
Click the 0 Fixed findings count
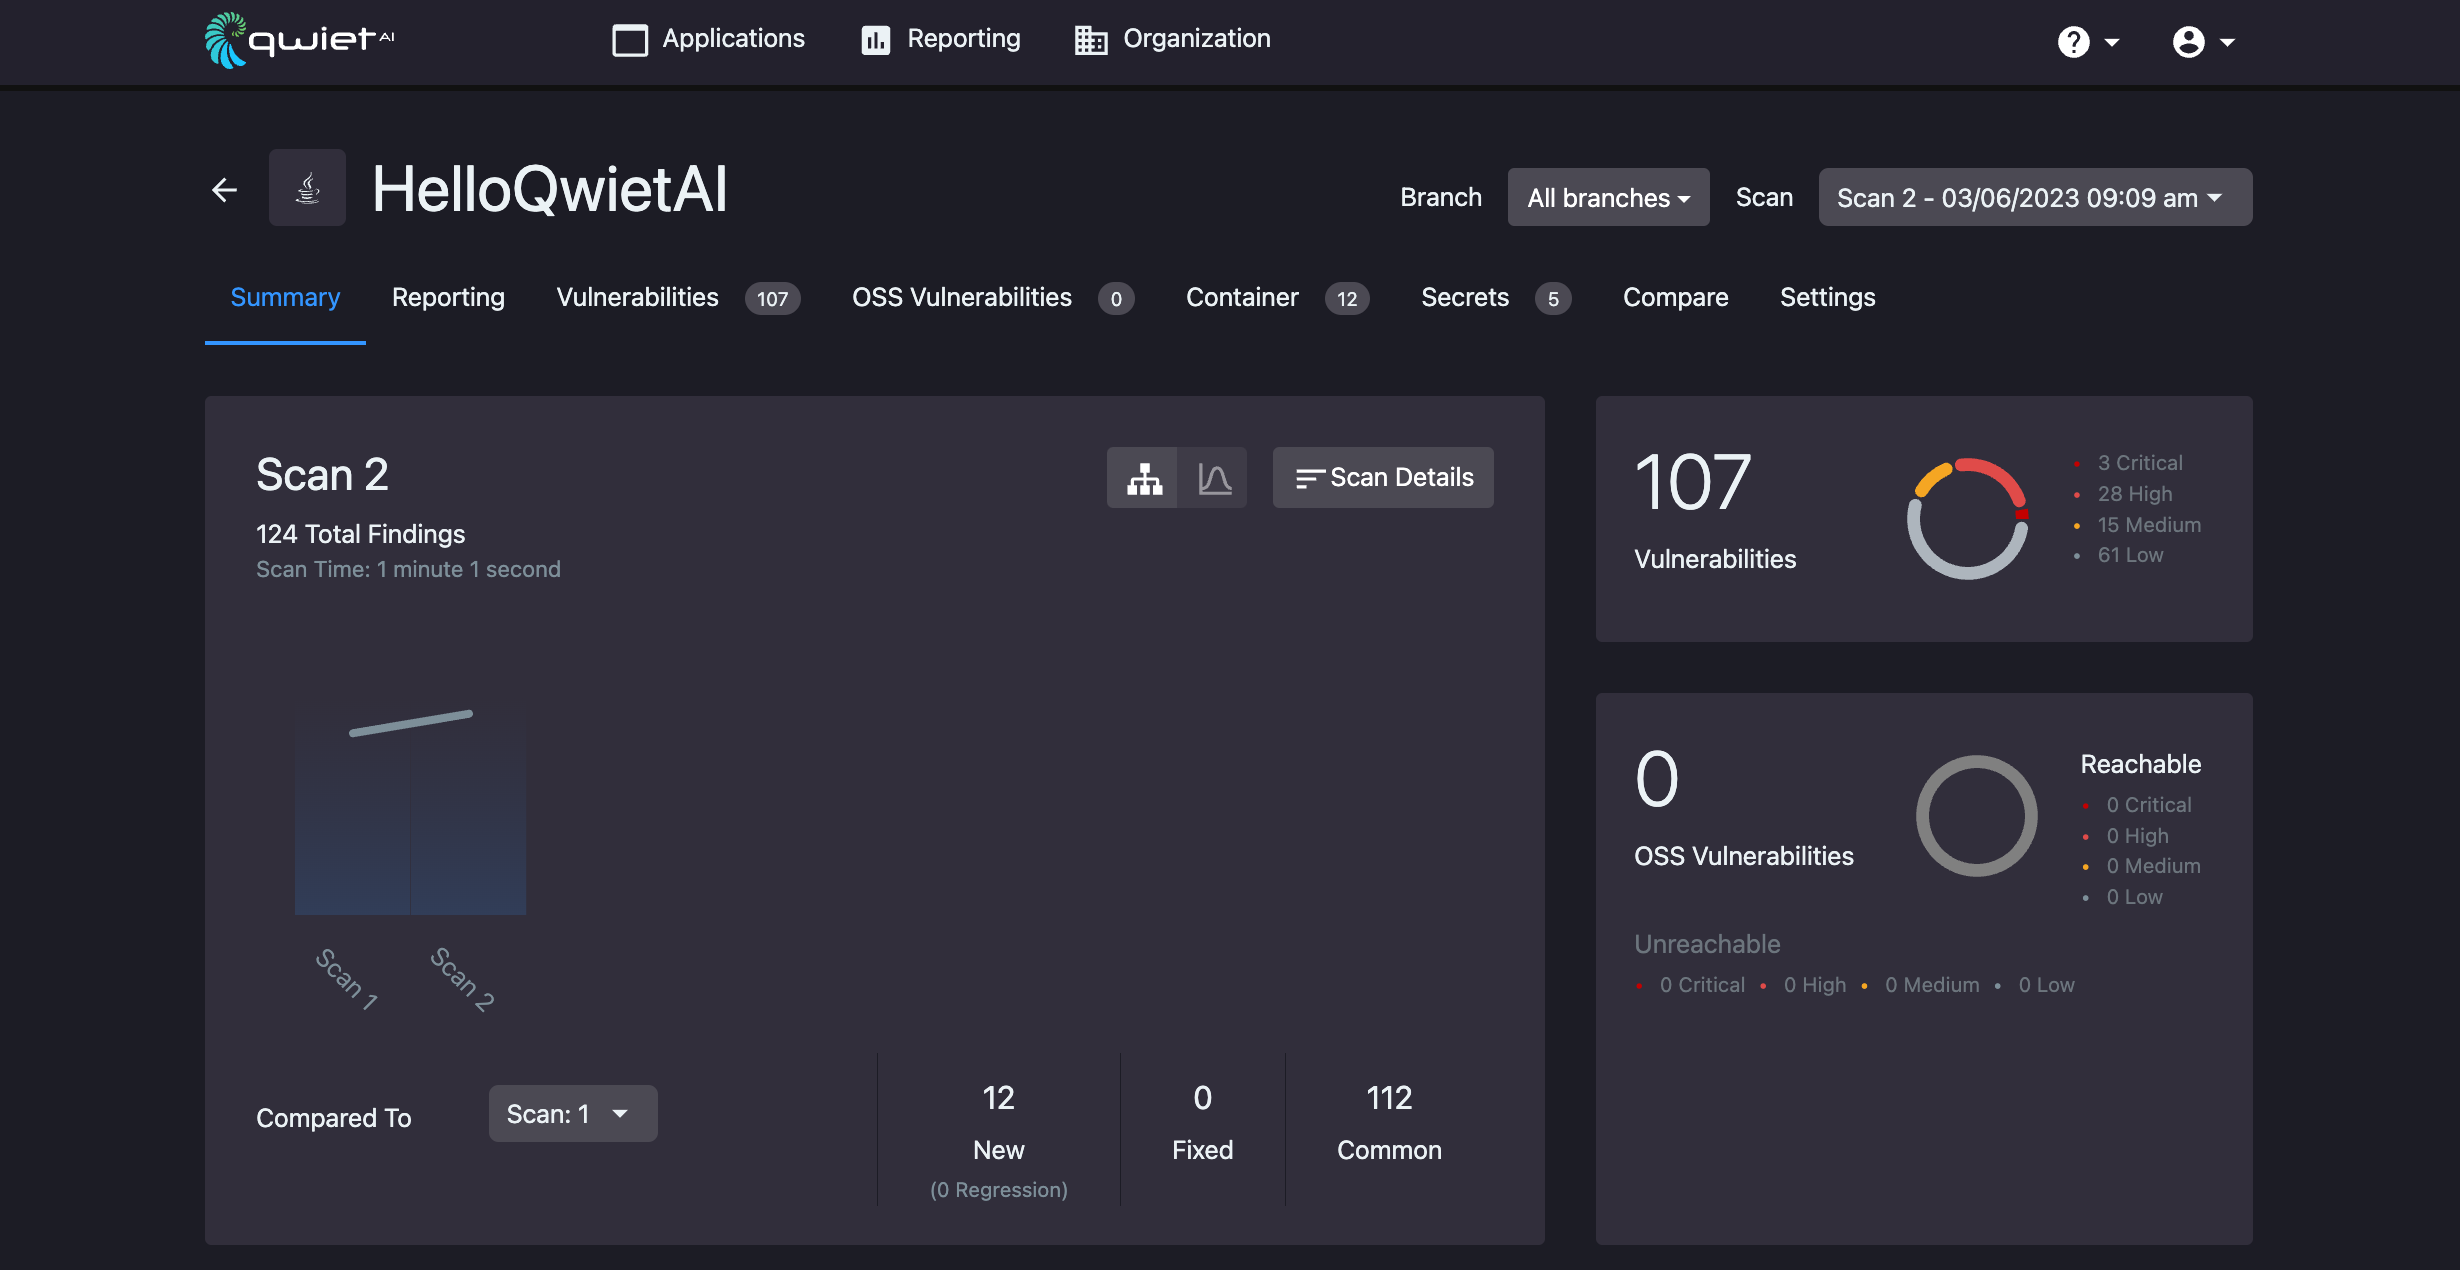tap(1202, 1098)
